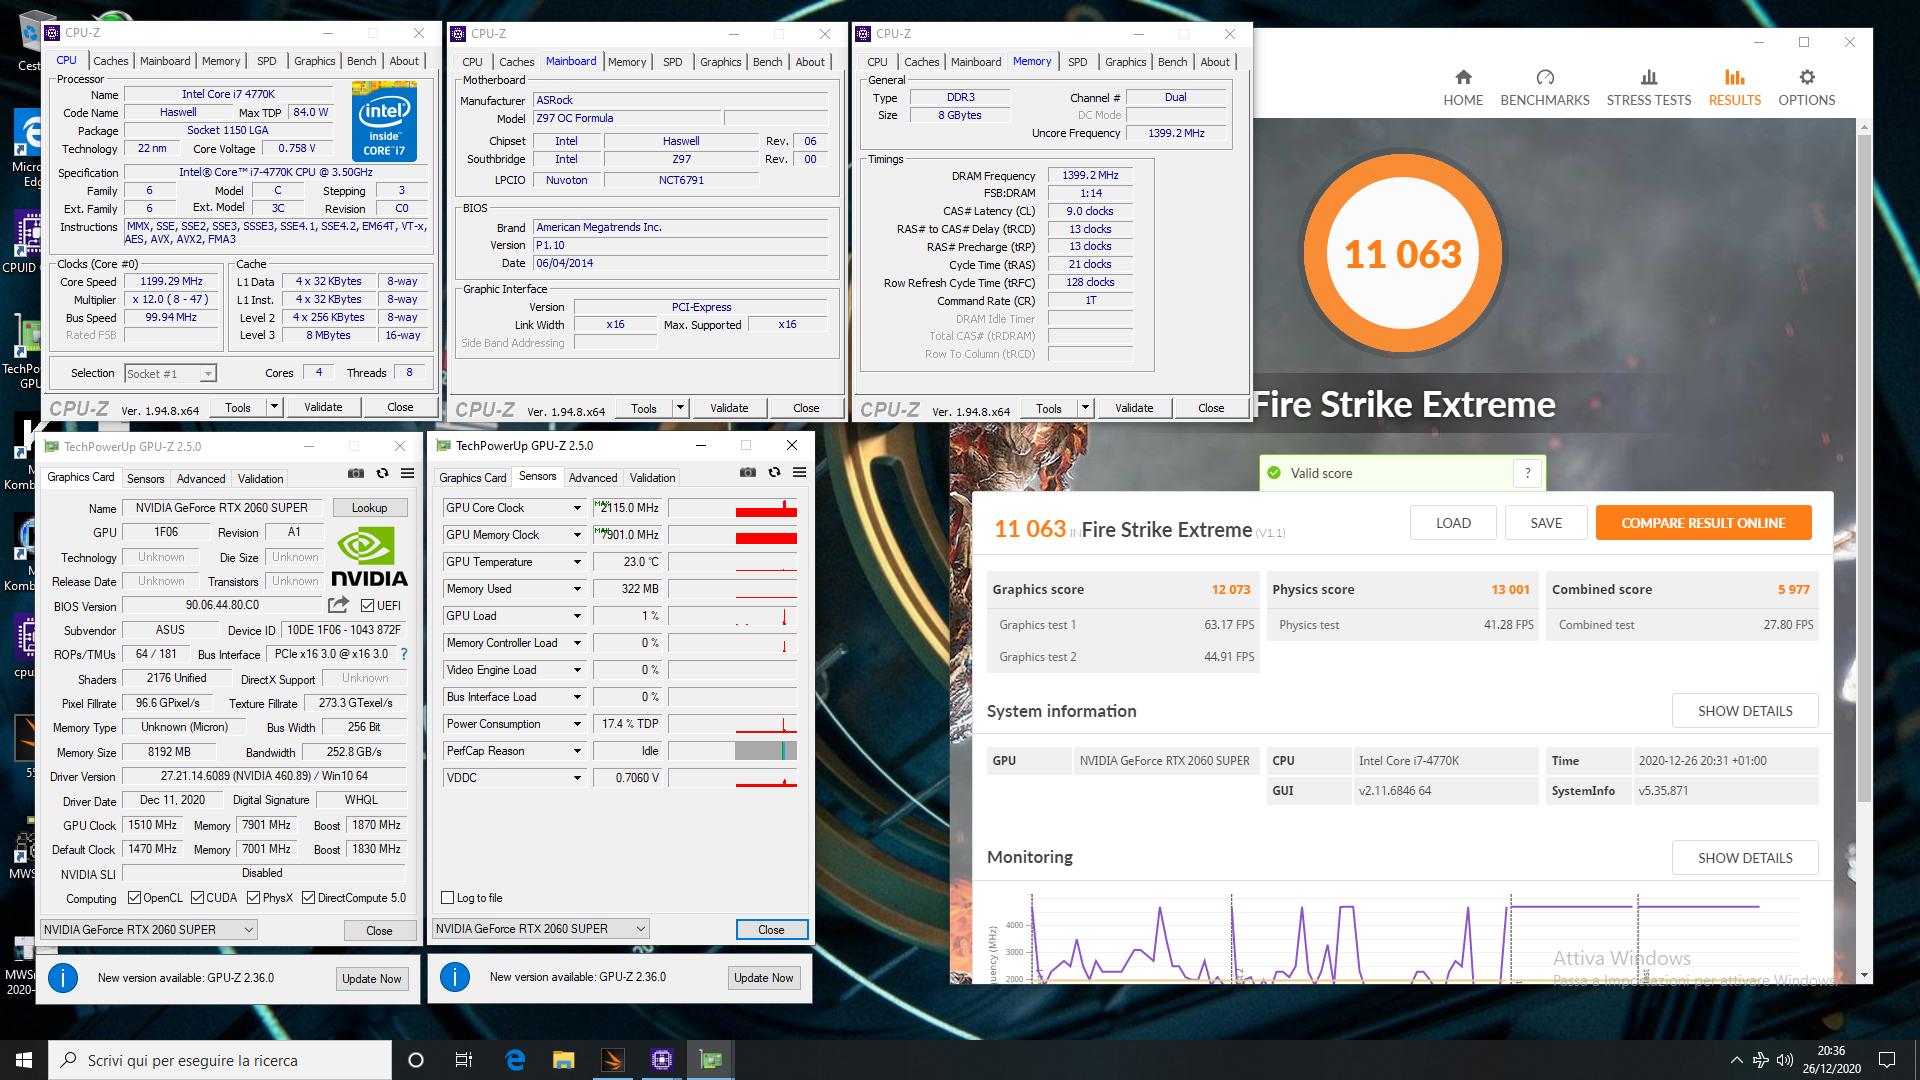Open 3DMark Results section

pyautogui.click(x=1734, y=88)
